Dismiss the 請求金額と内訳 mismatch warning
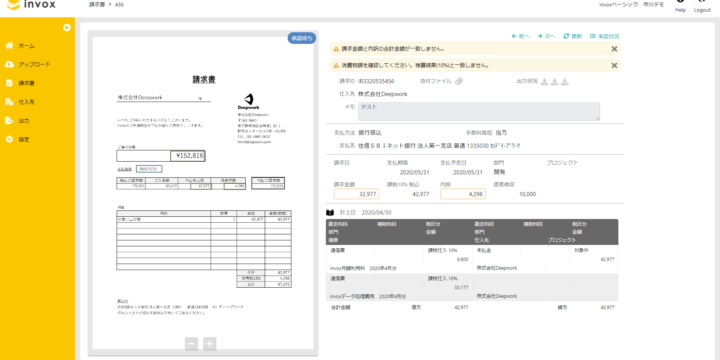Viewport: 720px width, 360px height. 614,49
